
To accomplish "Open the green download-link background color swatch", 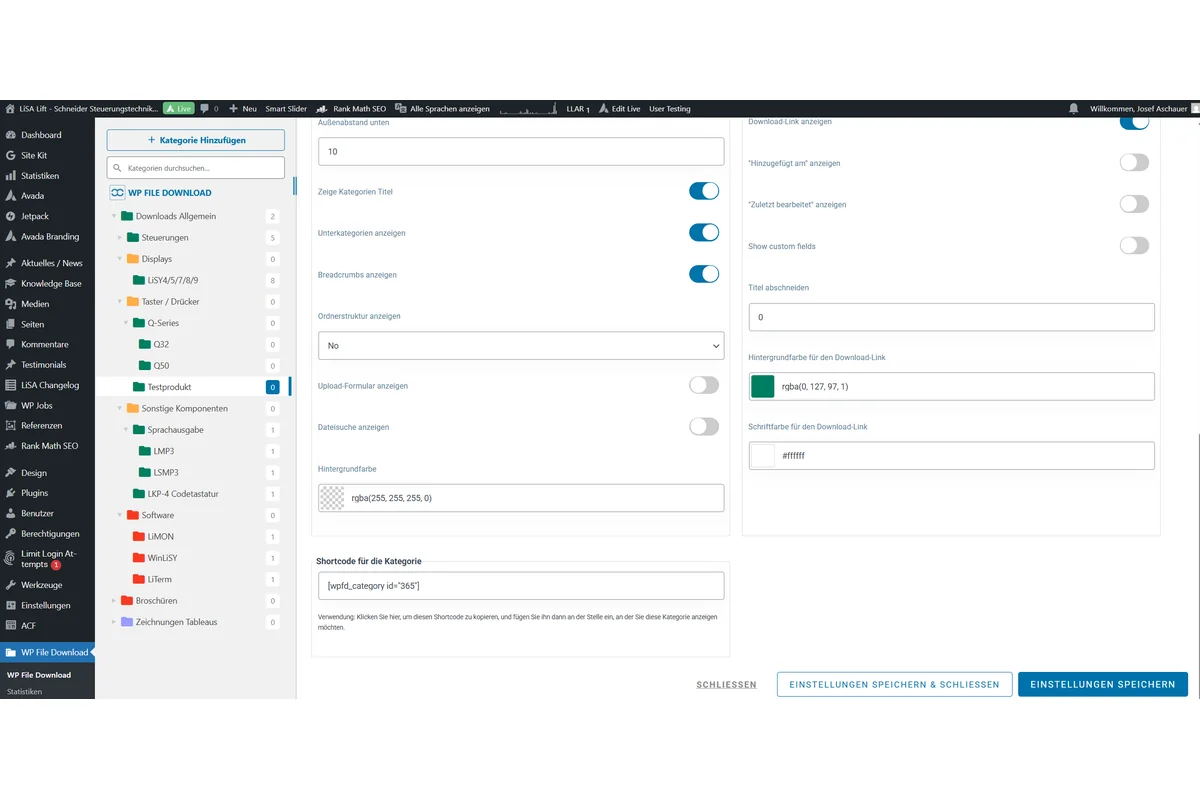I will click(x=763, y=387).
